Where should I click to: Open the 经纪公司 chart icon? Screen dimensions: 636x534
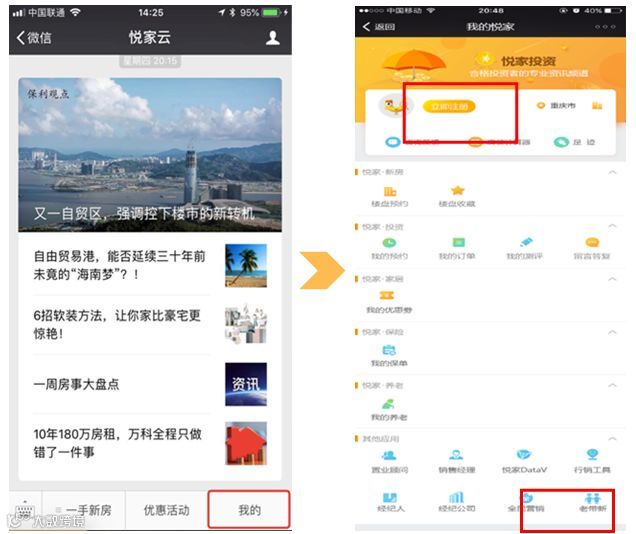tap(457, 497)
